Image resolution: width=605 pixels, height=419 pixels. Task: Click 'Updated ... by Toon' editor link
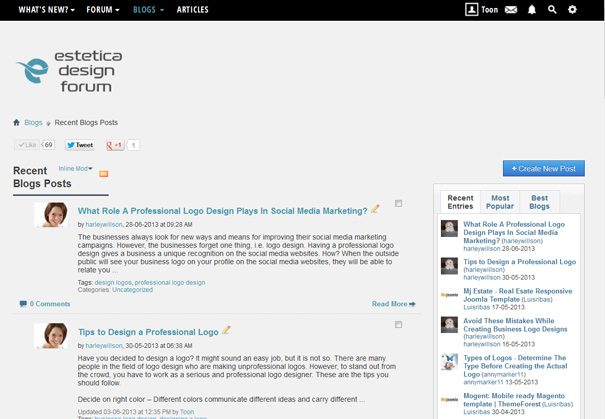(x=187, y=412)
